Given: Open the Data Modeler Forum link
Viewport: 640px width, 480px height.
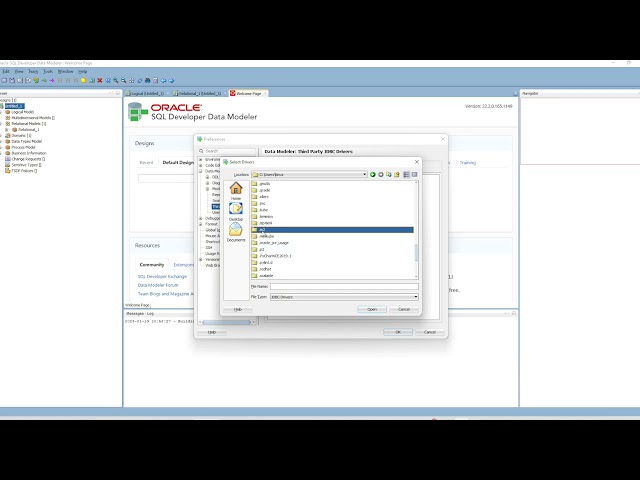Looking at the screenshot, I should pos(158,285).
